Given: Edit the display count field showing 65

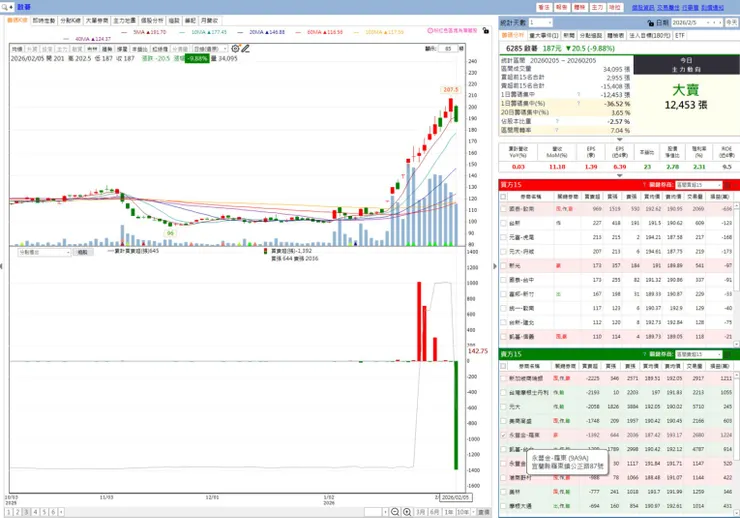Looking at the screenshot, I should 448,49.
